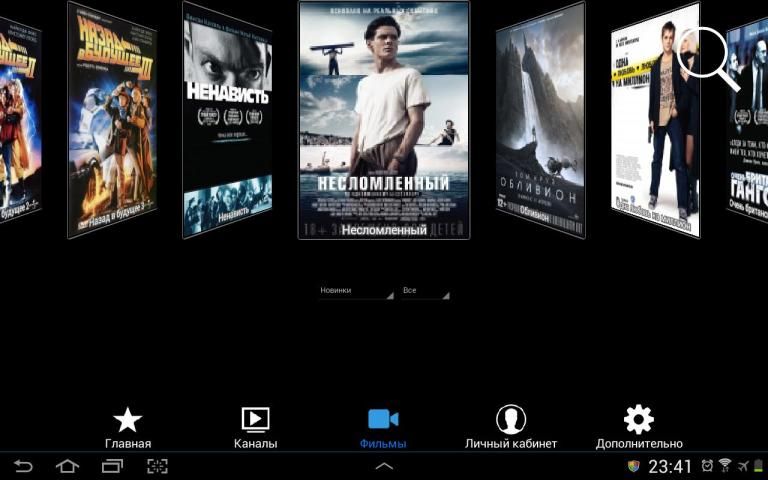
Task: Tap the clock showing 23:41
Action: pos(670,466)
